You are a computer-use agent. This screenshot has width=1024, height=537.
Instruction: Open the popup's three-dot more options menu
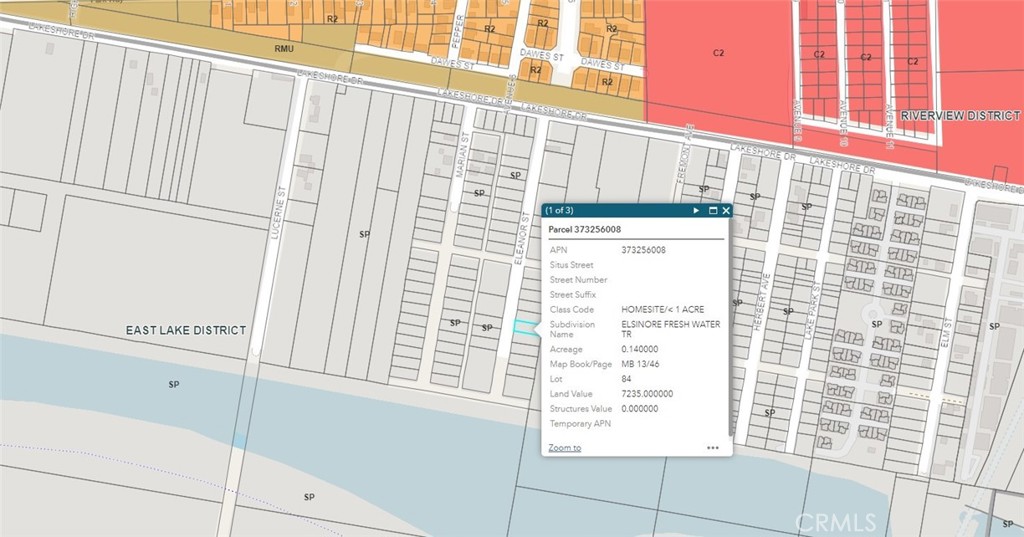point(712,448)
